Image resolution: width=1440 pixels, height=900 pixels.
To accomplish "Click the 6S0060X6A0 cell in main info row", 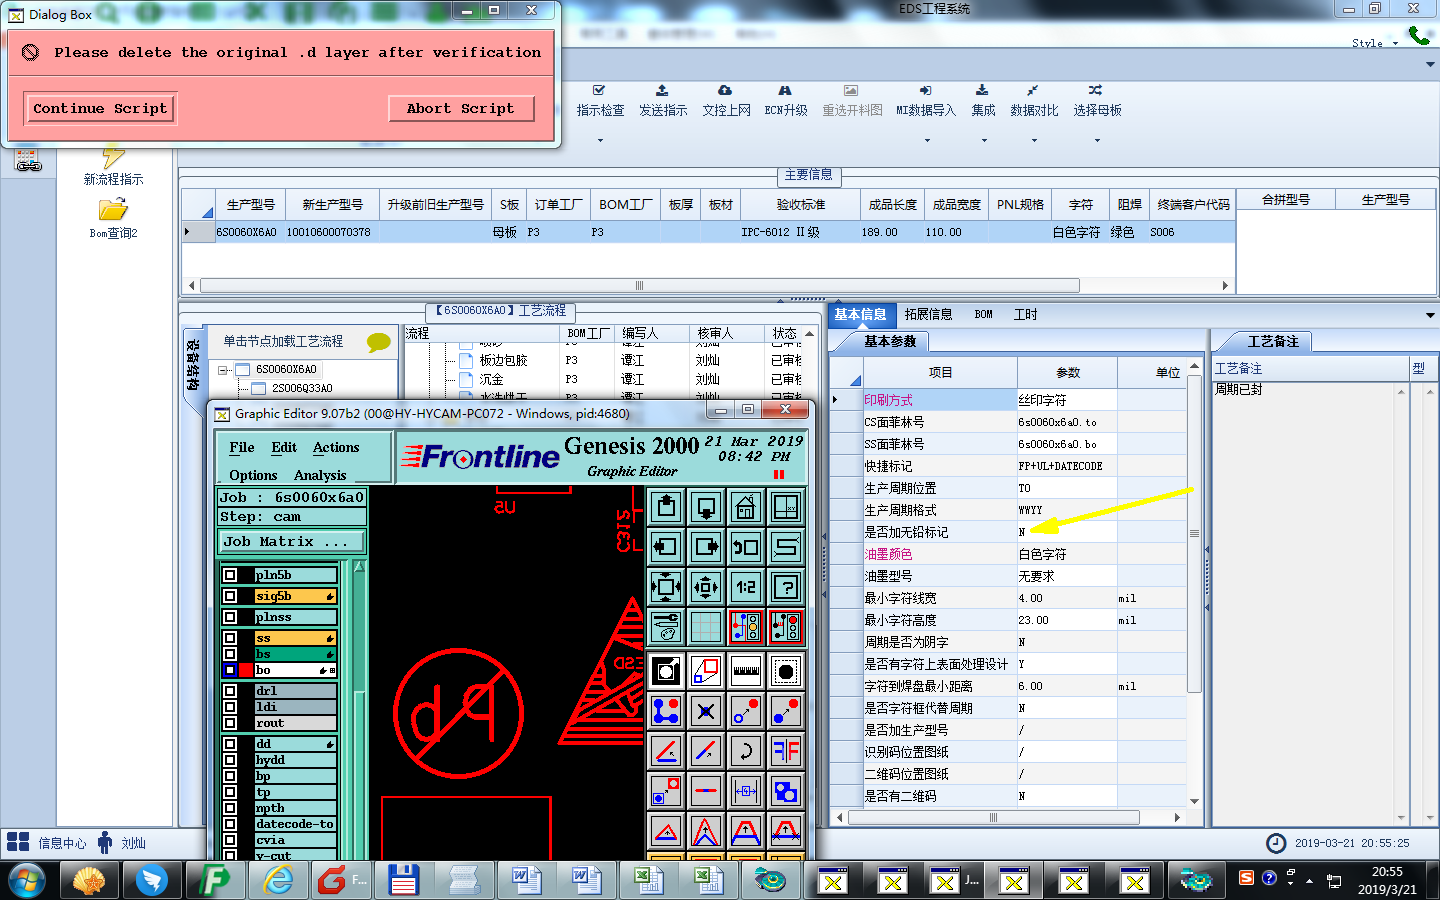I will click(x=246, y=232).
